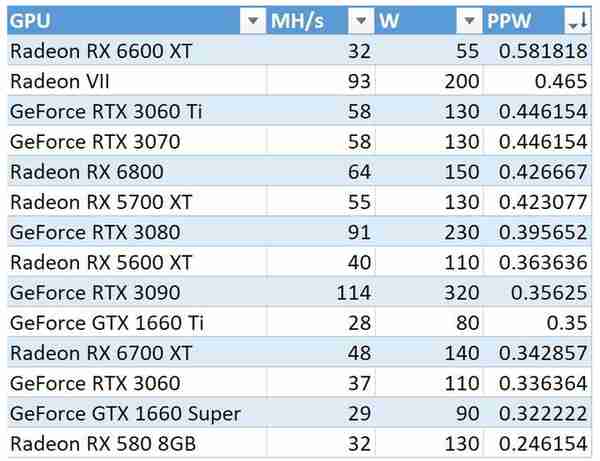Click the MH/s value 114 for RTX 3090
The height and width of the screenshot is (461, 600).
point(354,293)
